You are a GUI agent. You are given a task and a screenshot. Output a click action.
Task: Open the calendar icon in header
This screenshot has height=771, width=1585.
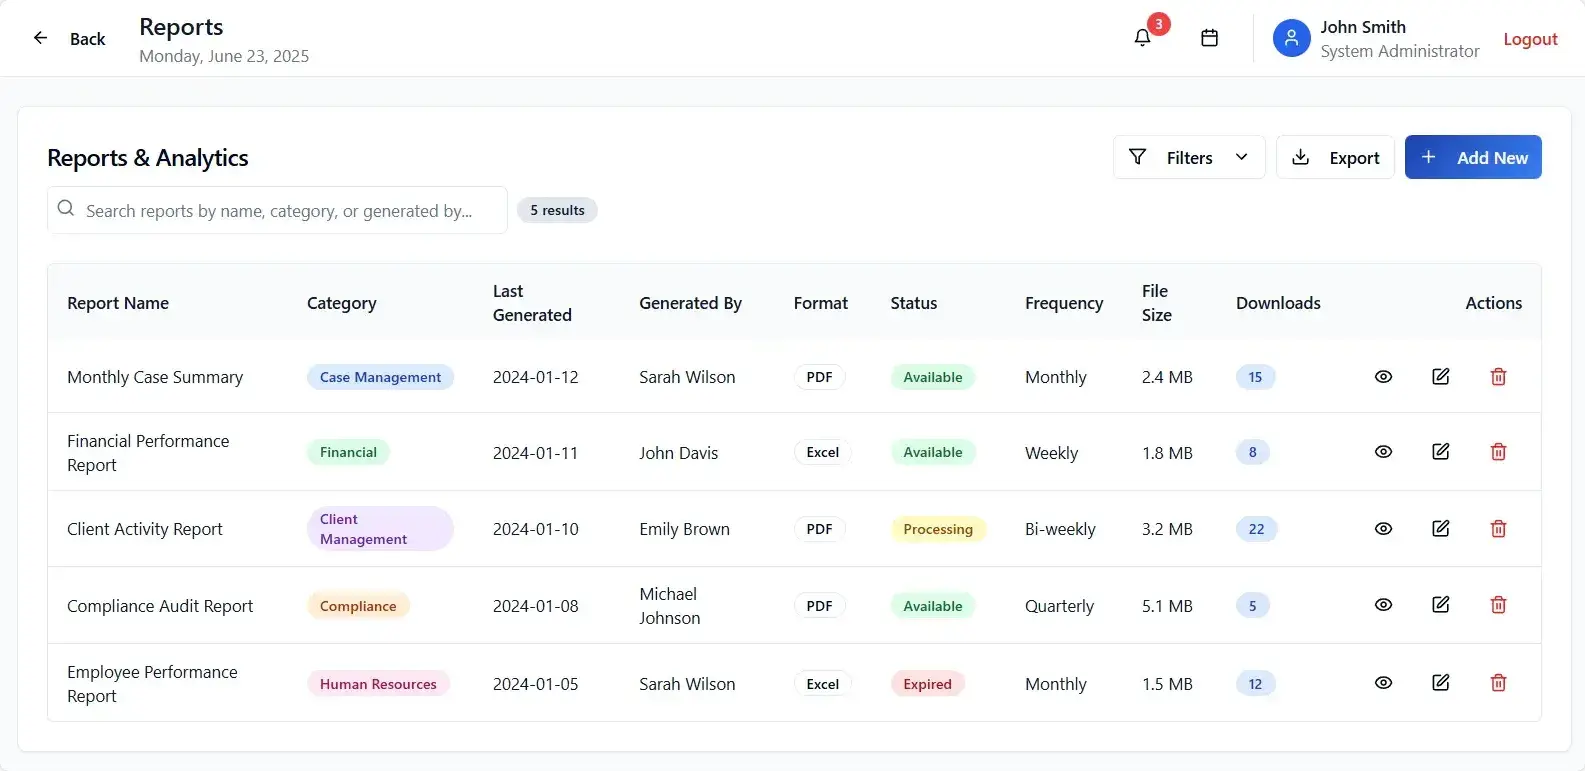tap(1209, 38)
